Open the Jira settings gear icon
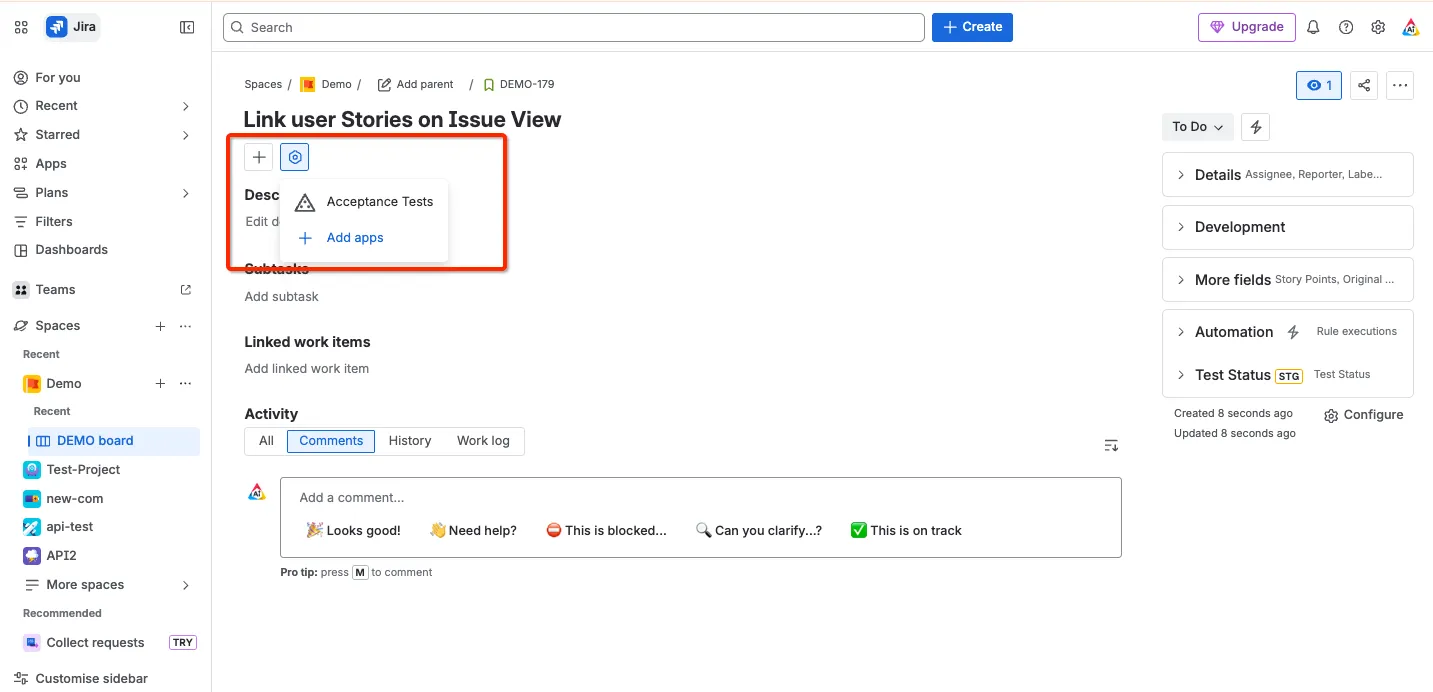Image resolution: width=1433 pixels, height=692 pixels. pyautogui.click(x=1378, y=27)
